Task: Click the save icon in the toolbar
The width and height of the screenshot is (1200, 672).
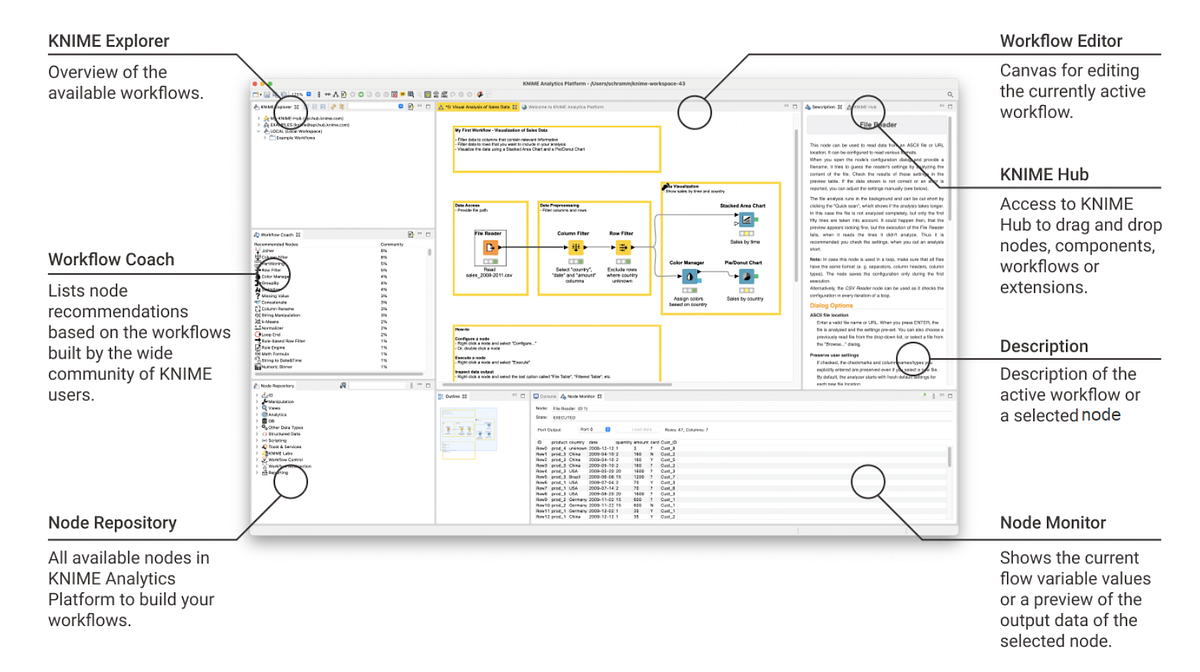Action: 267,93
